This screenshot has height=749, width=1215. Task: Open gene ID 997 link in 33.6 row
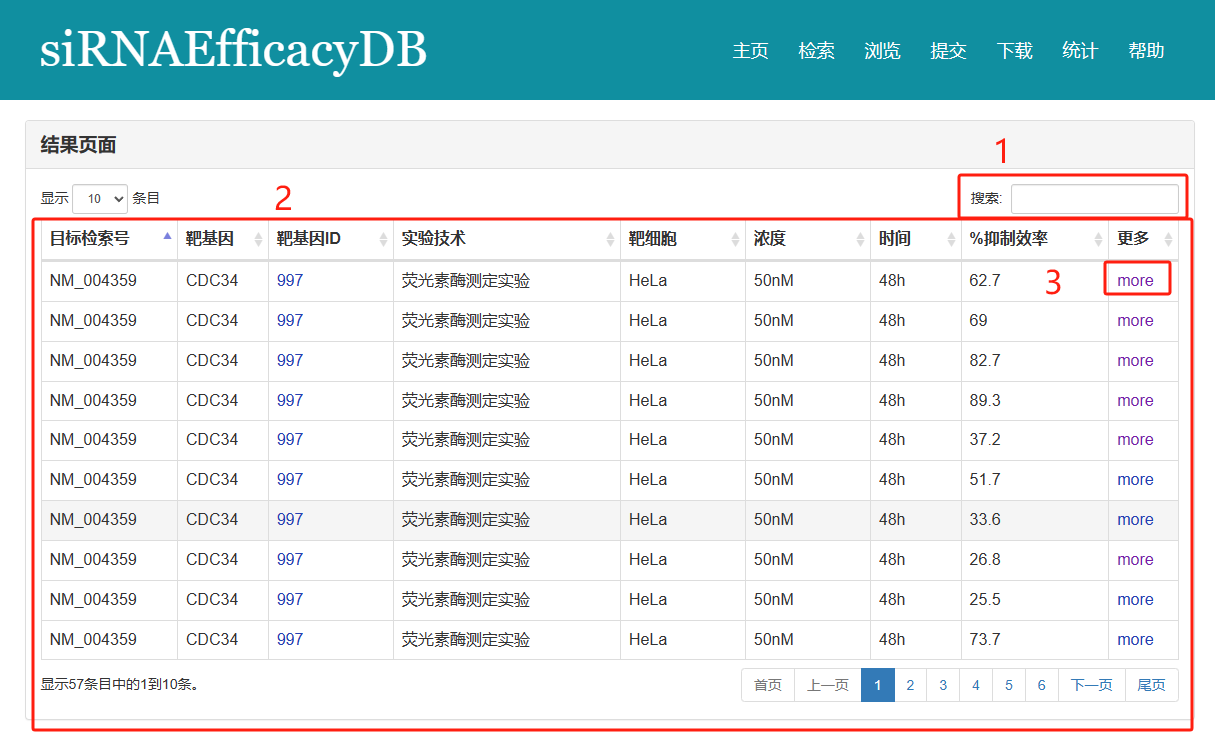290,520
